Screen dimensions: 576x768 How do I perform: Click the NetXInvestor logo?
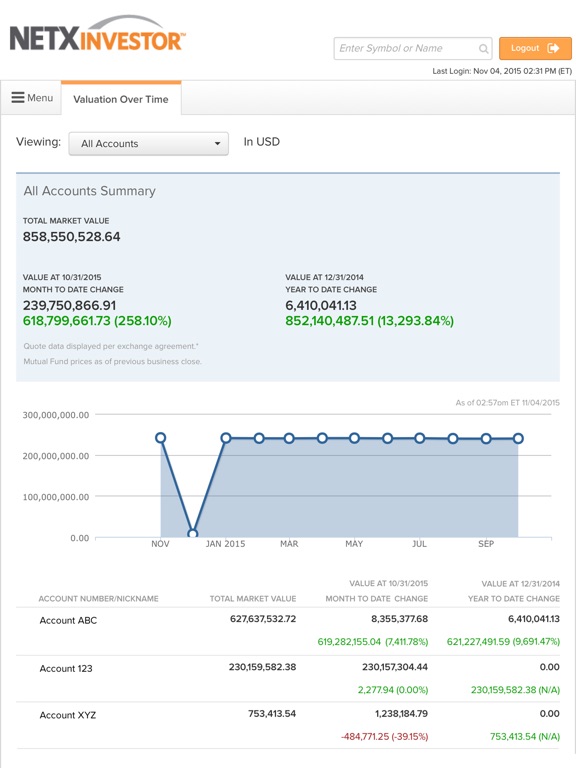click(x=97, y=33)
